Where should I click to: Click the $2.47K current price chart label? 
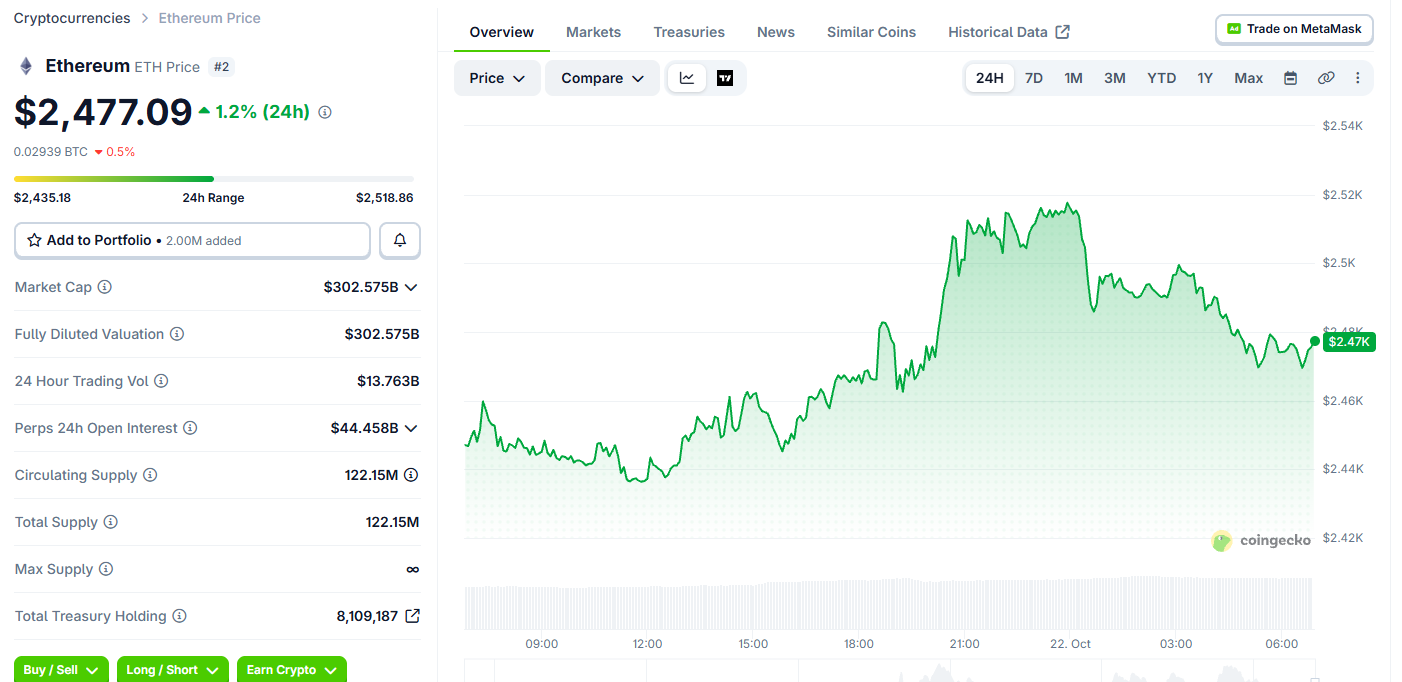[1349, 342]
